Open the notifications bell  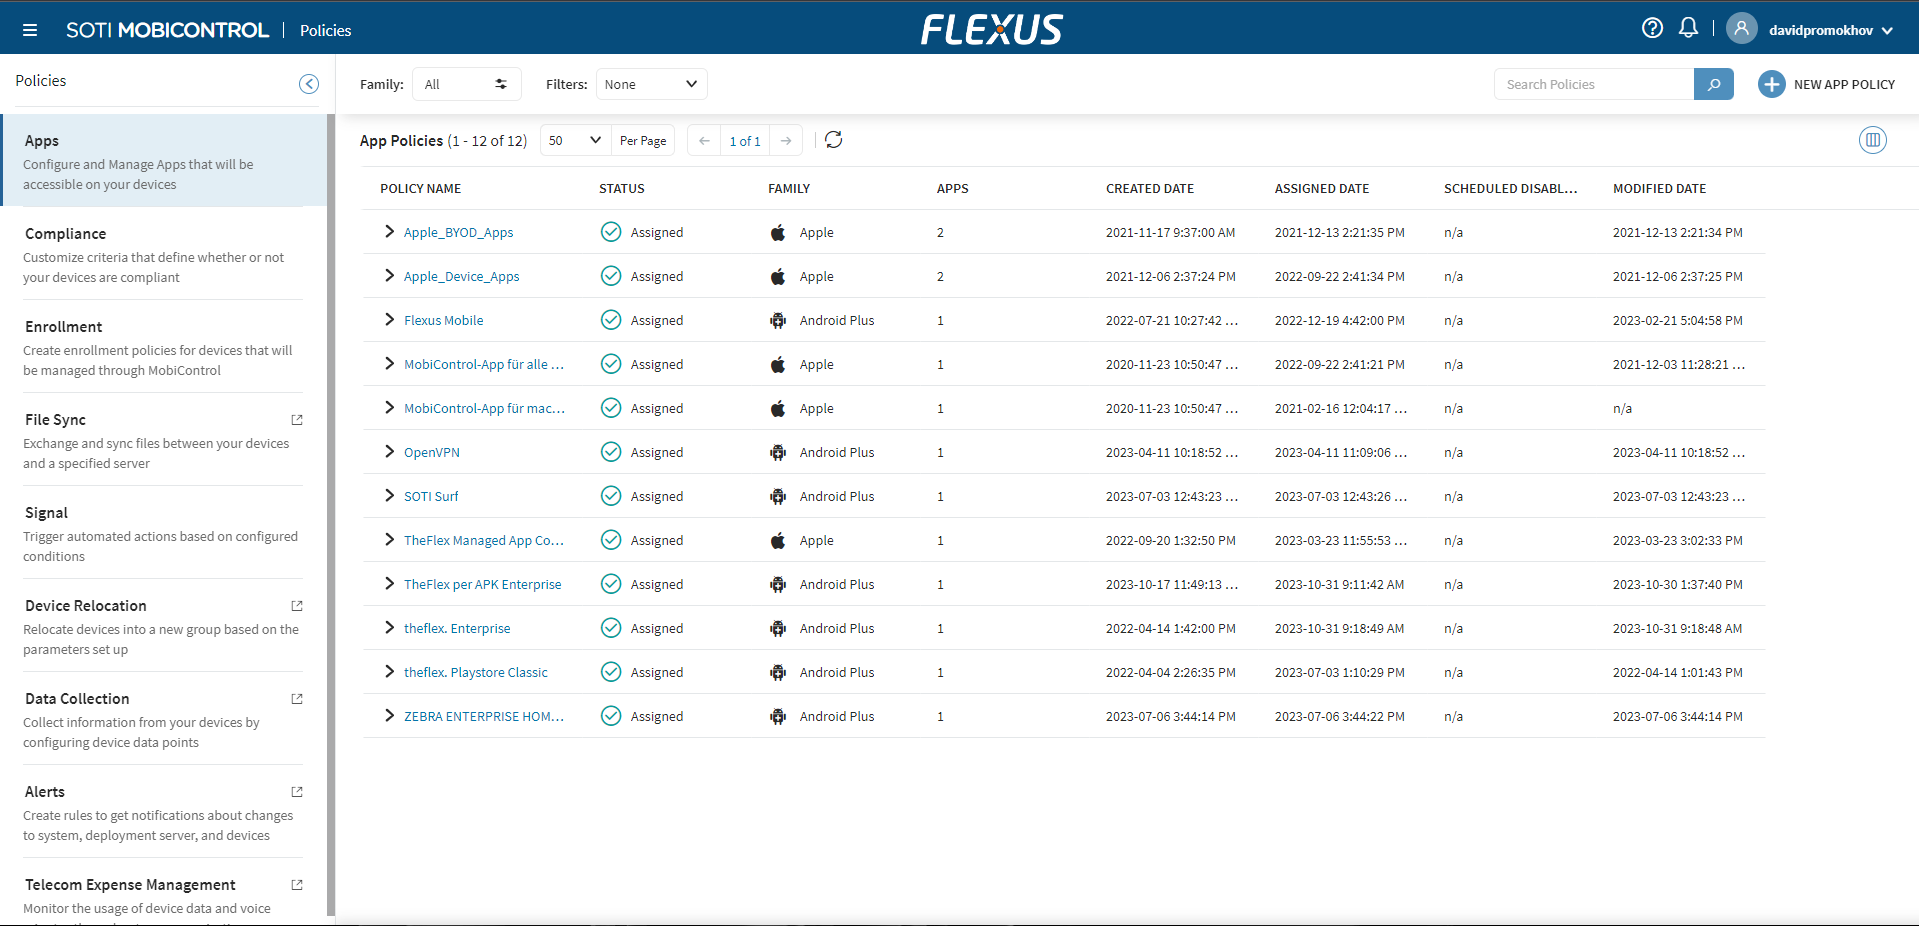click(x=1688, y=28)
